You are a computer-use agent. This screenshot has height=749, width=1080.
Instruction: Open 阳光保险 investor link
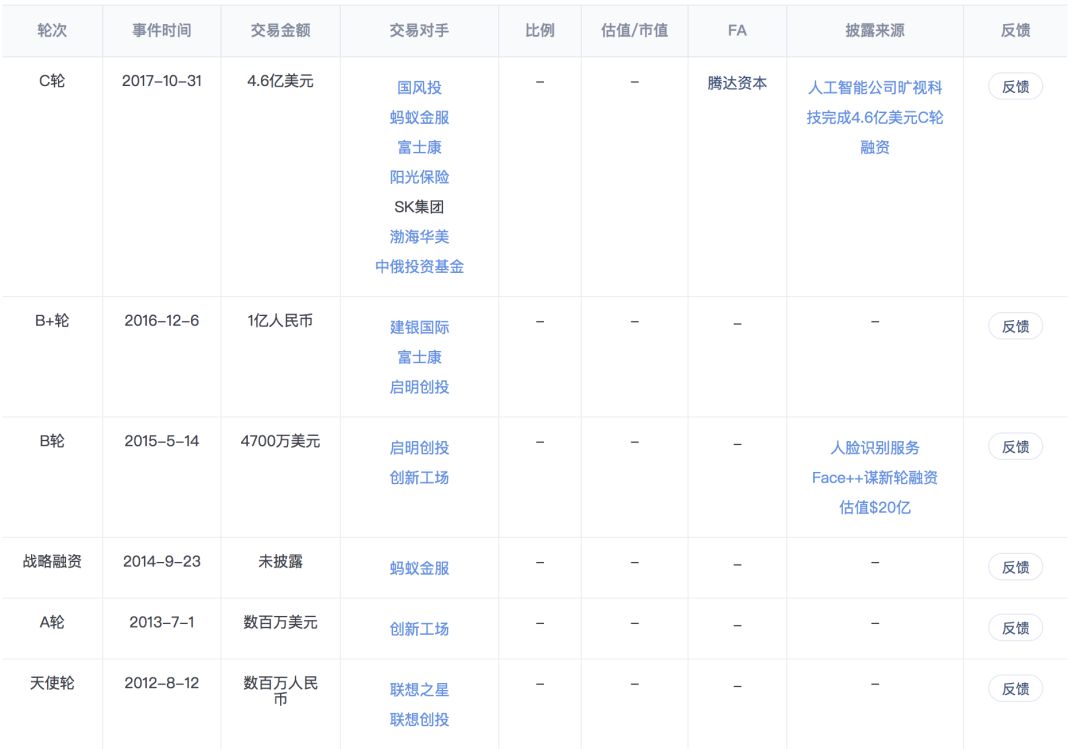[x=419, y=177]
